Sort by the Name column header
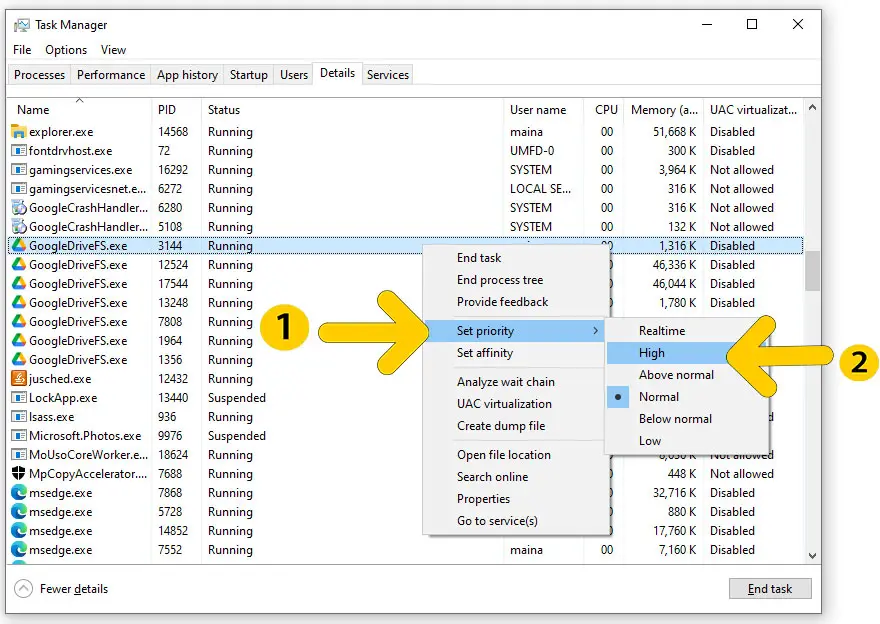Screen dimensions: 880x624 click(x=33, y=110)
